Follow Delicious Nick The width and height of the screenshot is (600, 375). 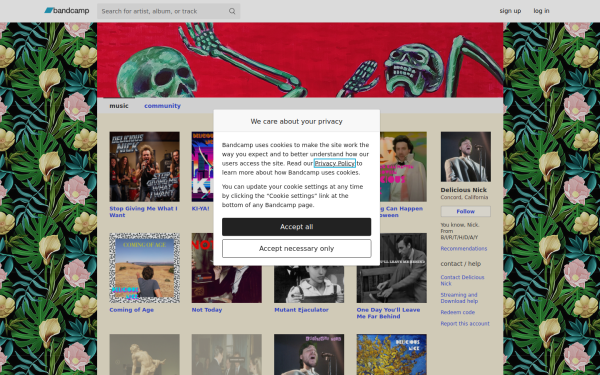pyautogui.click(x=465, y=211)
